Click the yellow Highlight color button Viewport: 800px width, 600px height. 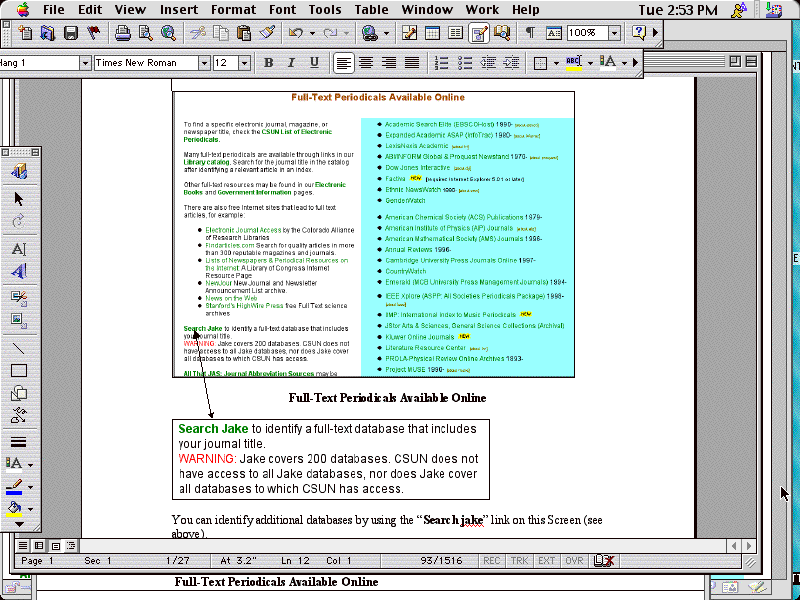click(x=573, y=63)
